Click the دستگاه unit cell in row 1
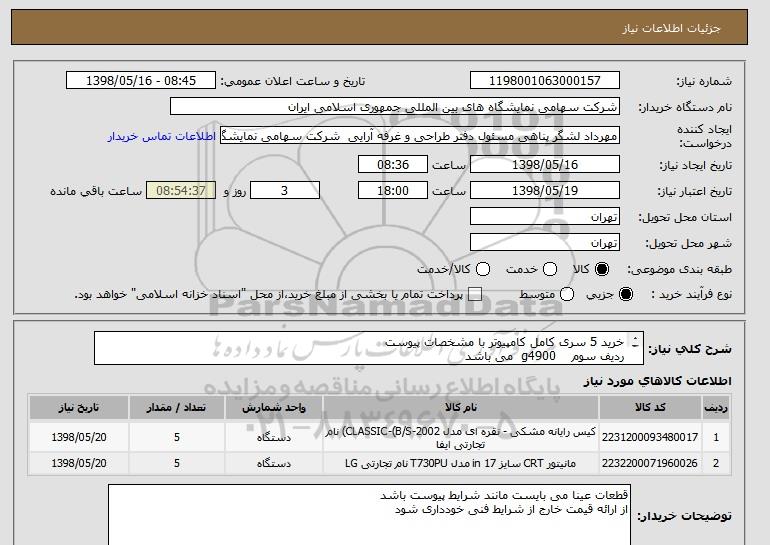770x545 pixels. point(274,437)
